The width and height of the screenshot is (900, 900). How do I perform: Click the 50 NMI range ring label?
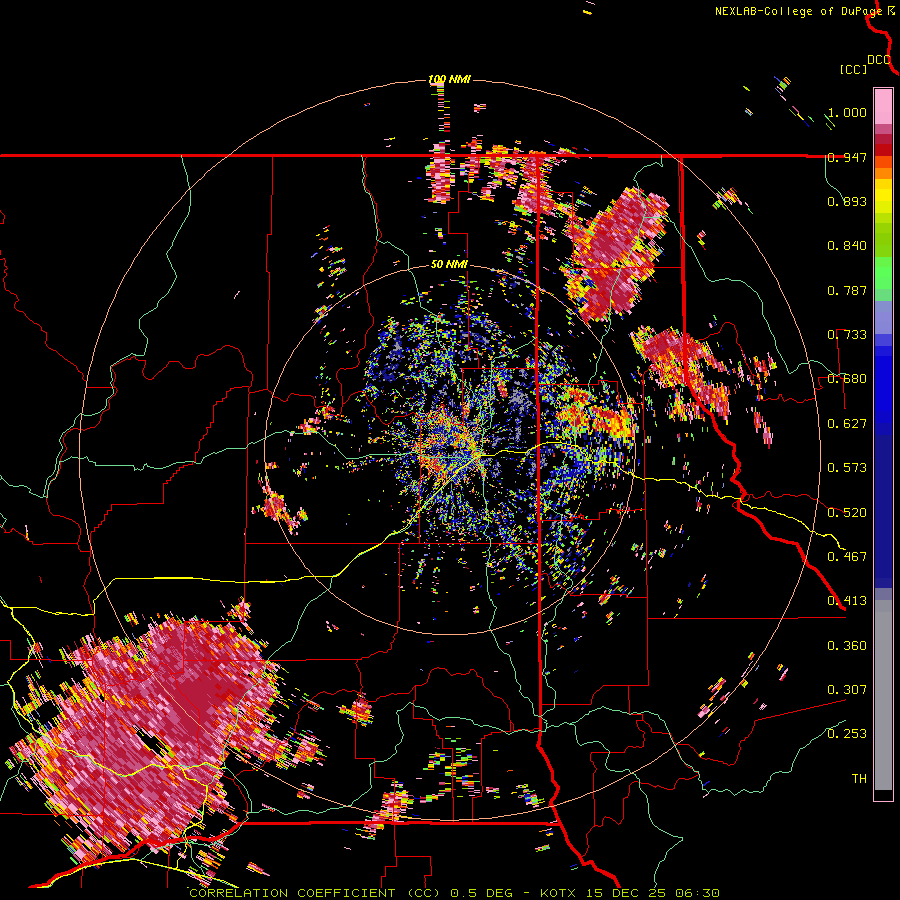click(x=449, y=265)
